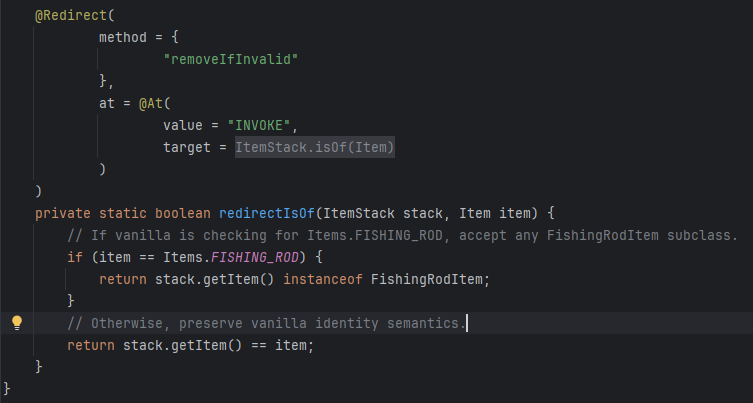Click the "private" keyword in the method signature
The image size is (753, 403).
point(63,213)
